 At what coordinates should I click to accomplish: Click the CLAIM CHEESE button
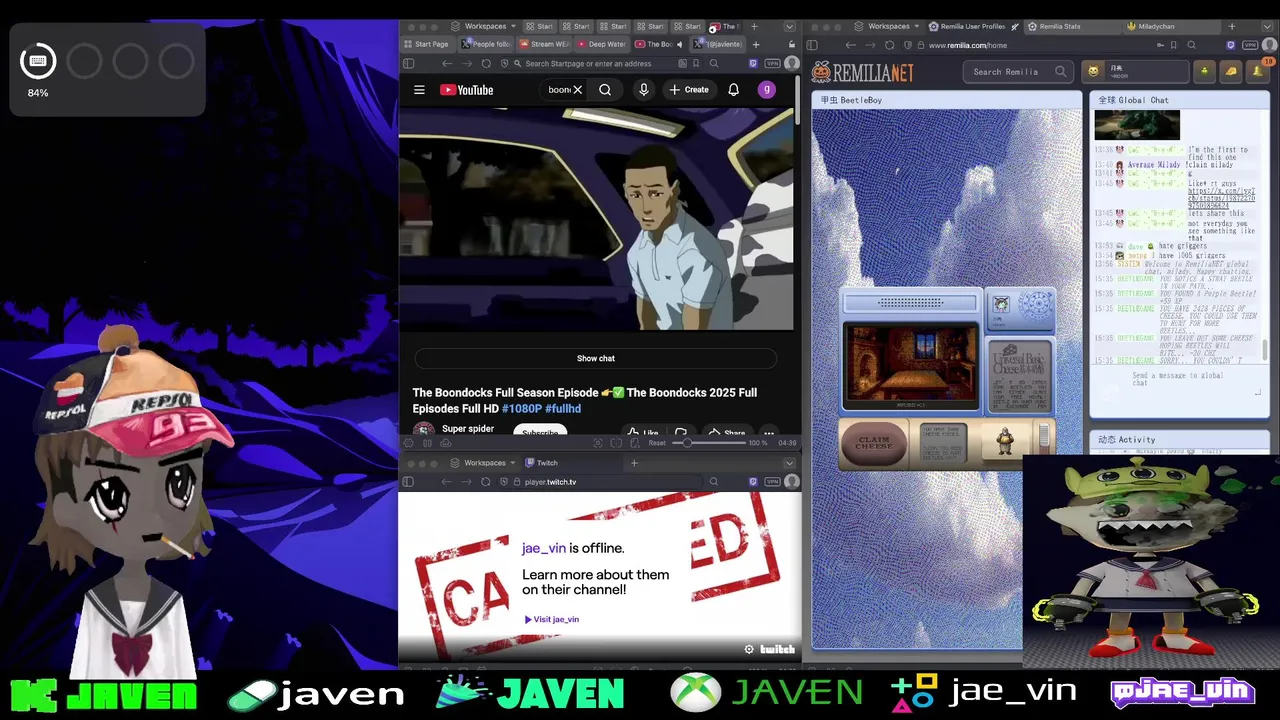[x=874, y=443]
